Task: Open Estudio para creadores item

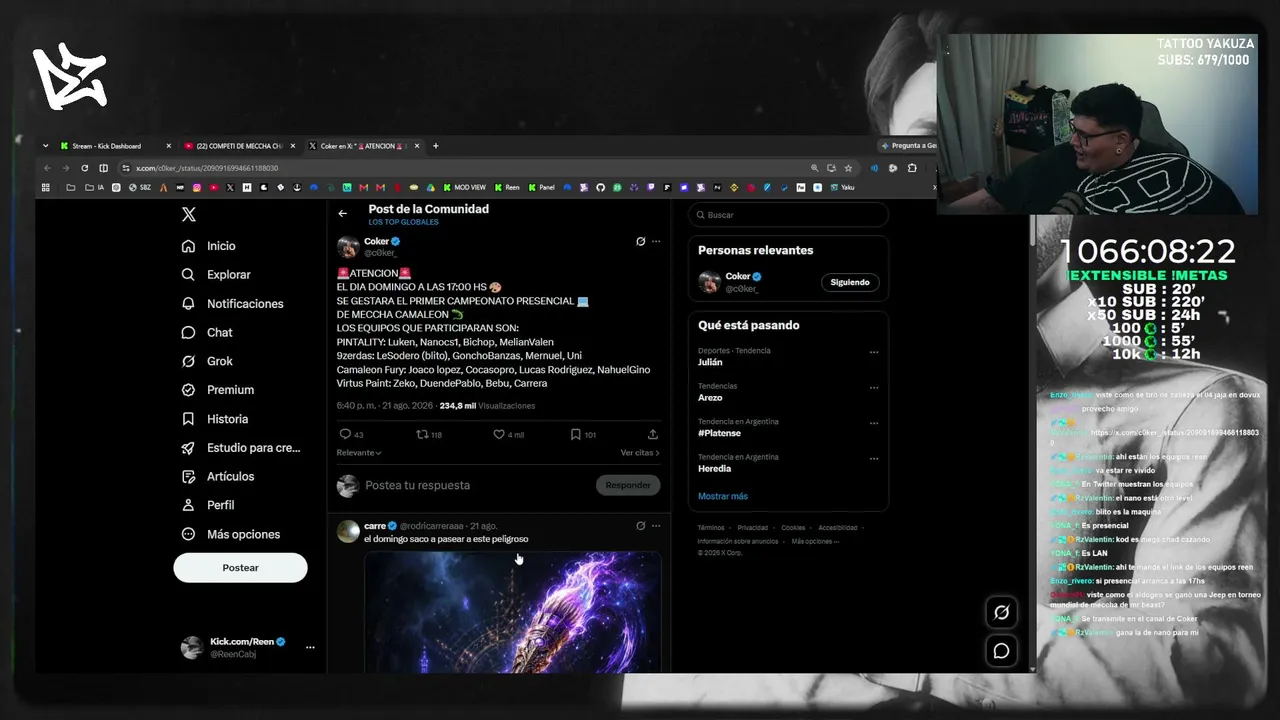Action: pos(241,448)
